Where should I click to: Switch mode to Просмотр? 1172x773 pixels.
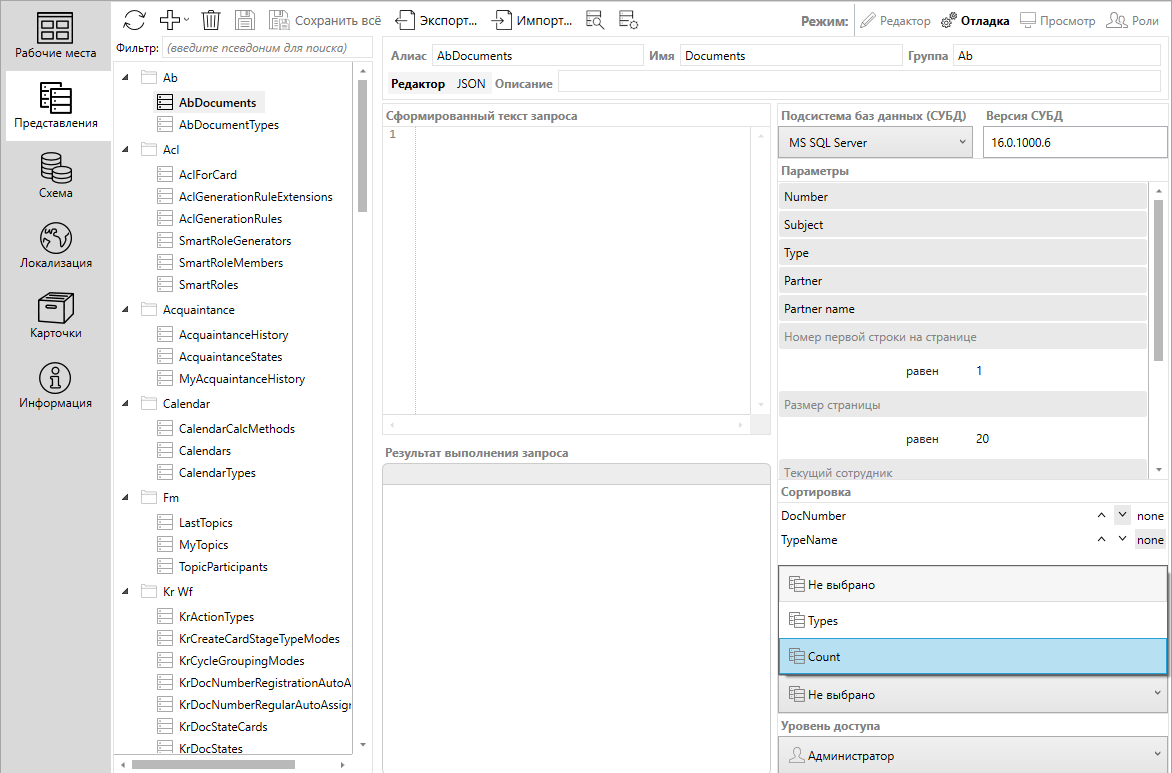click(x=1058, y=21)
